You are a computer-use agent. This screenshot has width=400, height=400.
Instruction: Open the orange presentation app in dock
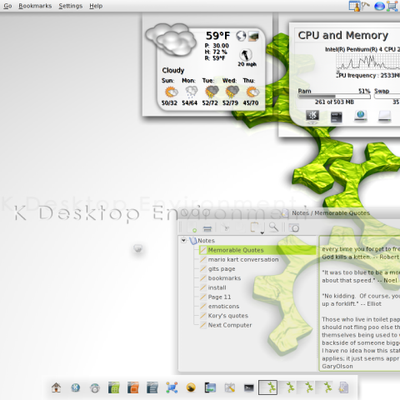point(133,387)
